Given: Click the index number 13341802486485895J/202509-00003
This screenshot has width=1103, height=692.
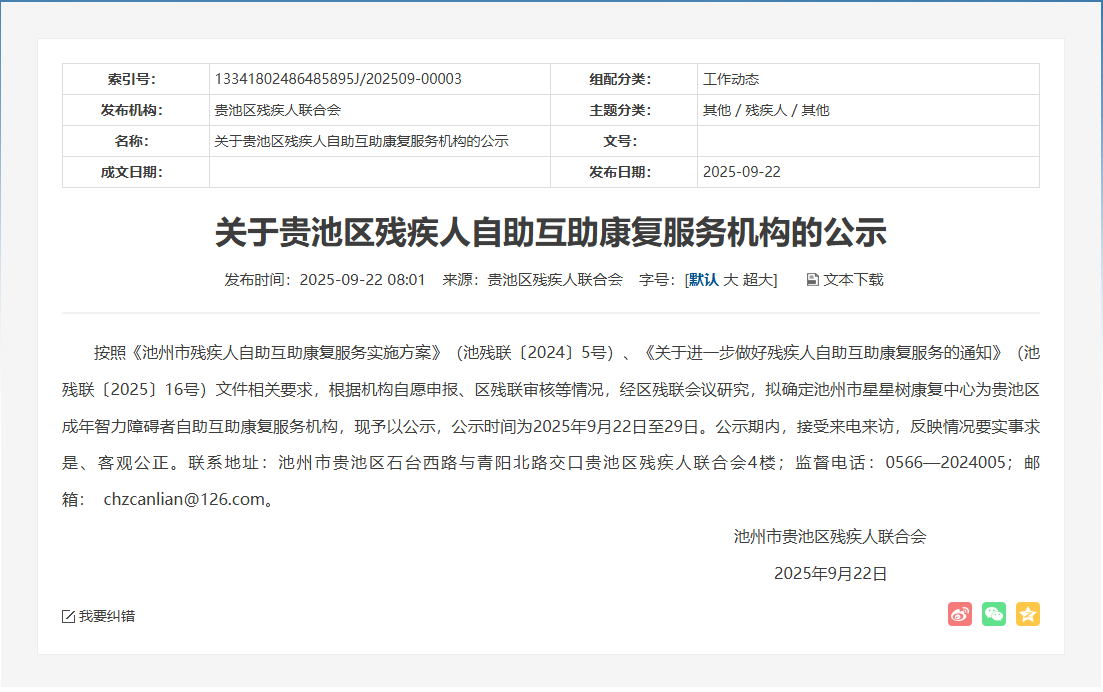Looking at the screenshot, I should pos(337,79).
